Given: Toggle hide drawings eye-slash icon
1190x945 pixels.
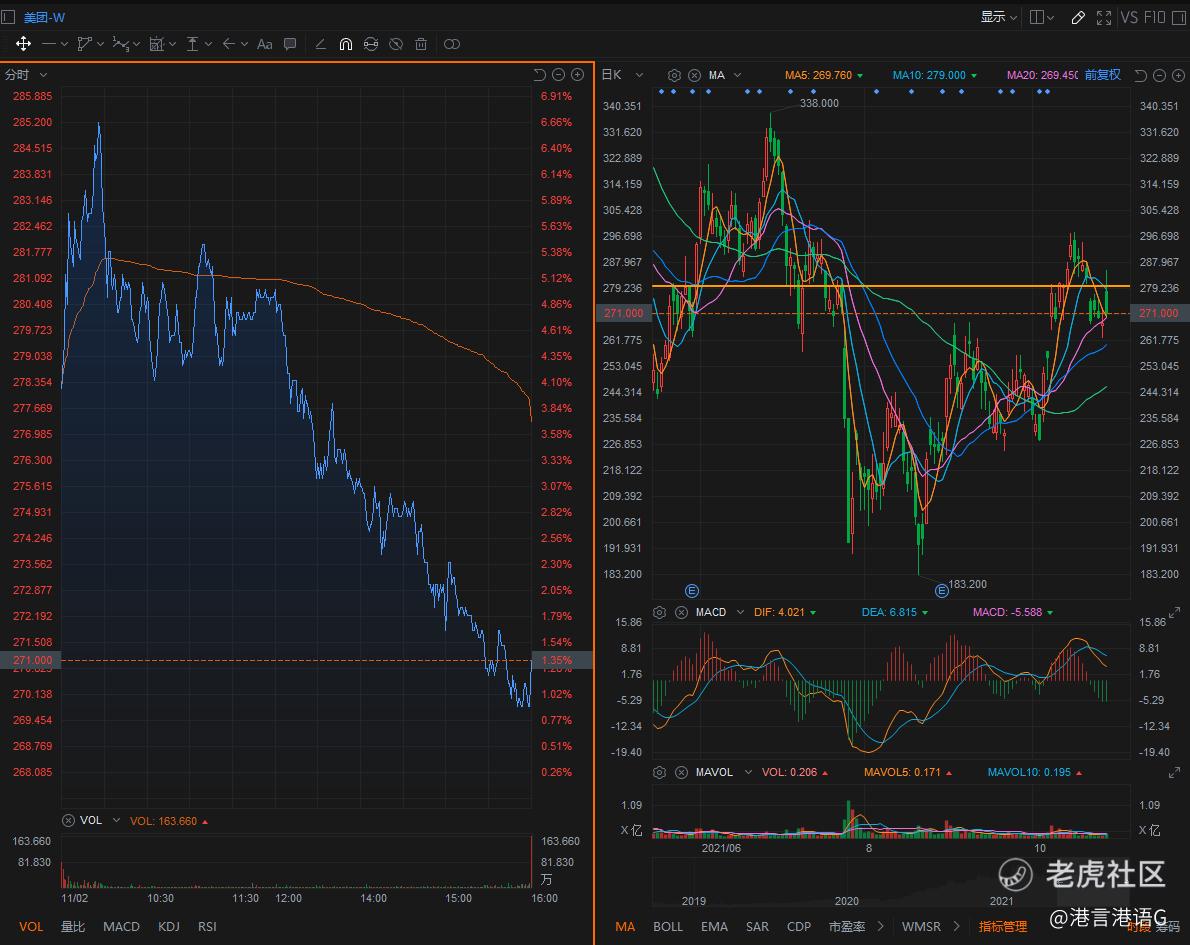Looking at the screenshot, I should coord(396,44).
